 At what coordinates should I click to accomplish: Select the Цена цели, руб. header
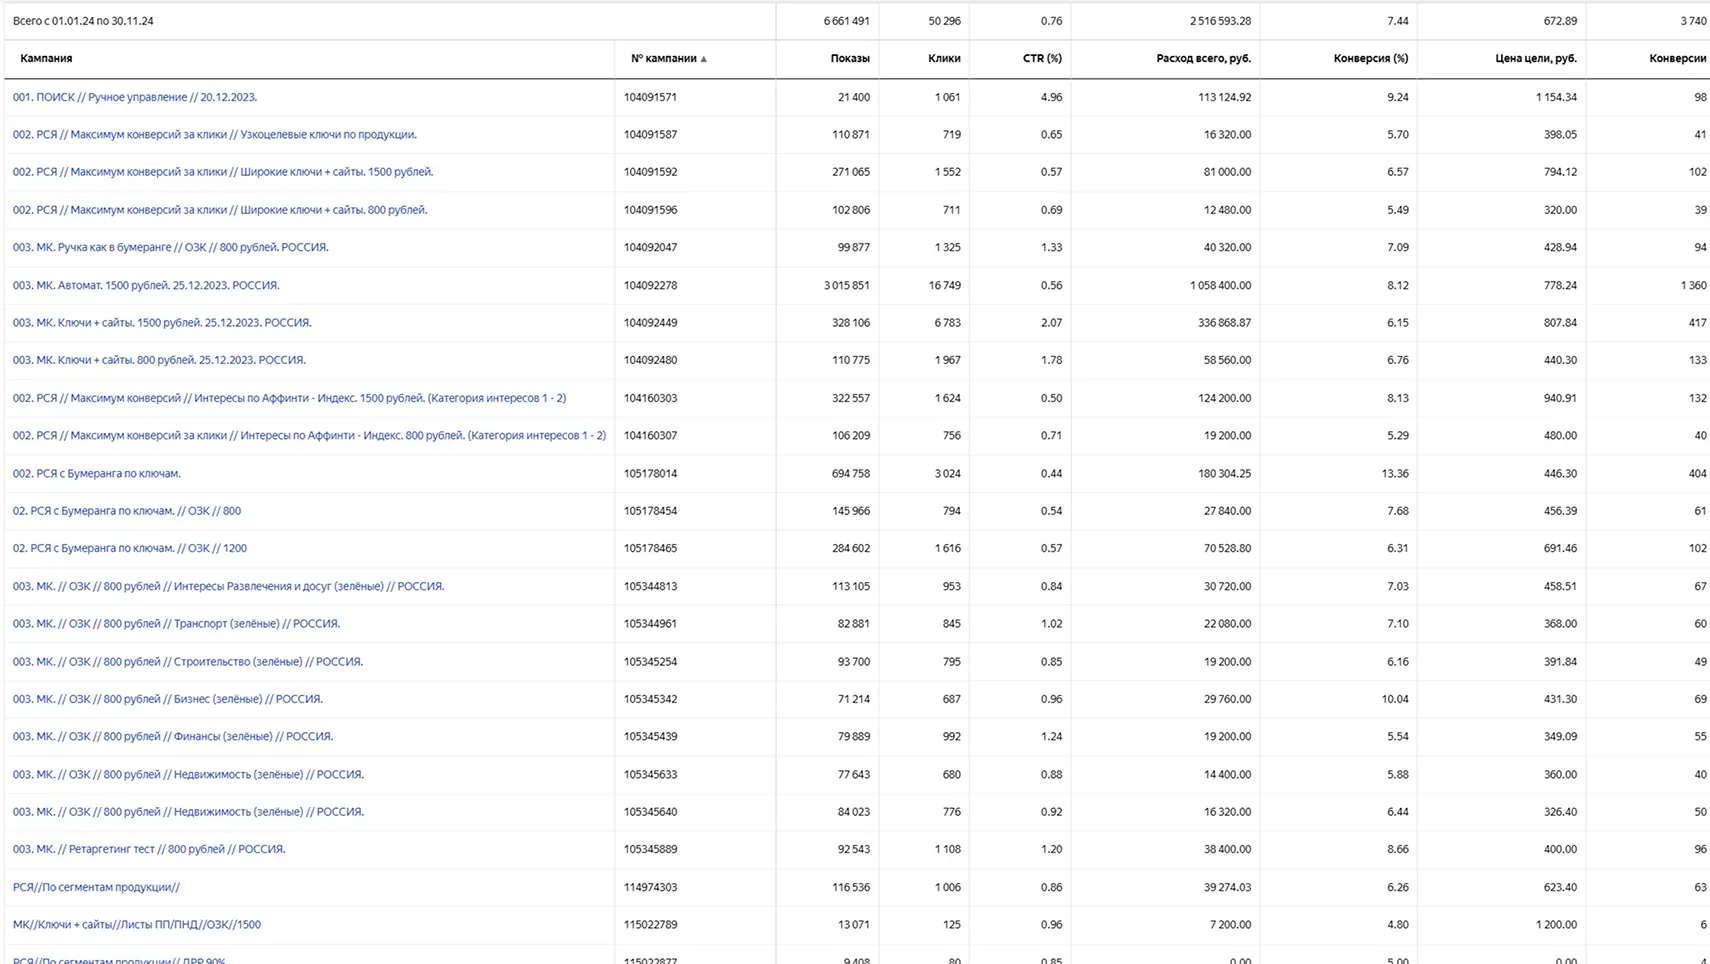click(1535, 59)
